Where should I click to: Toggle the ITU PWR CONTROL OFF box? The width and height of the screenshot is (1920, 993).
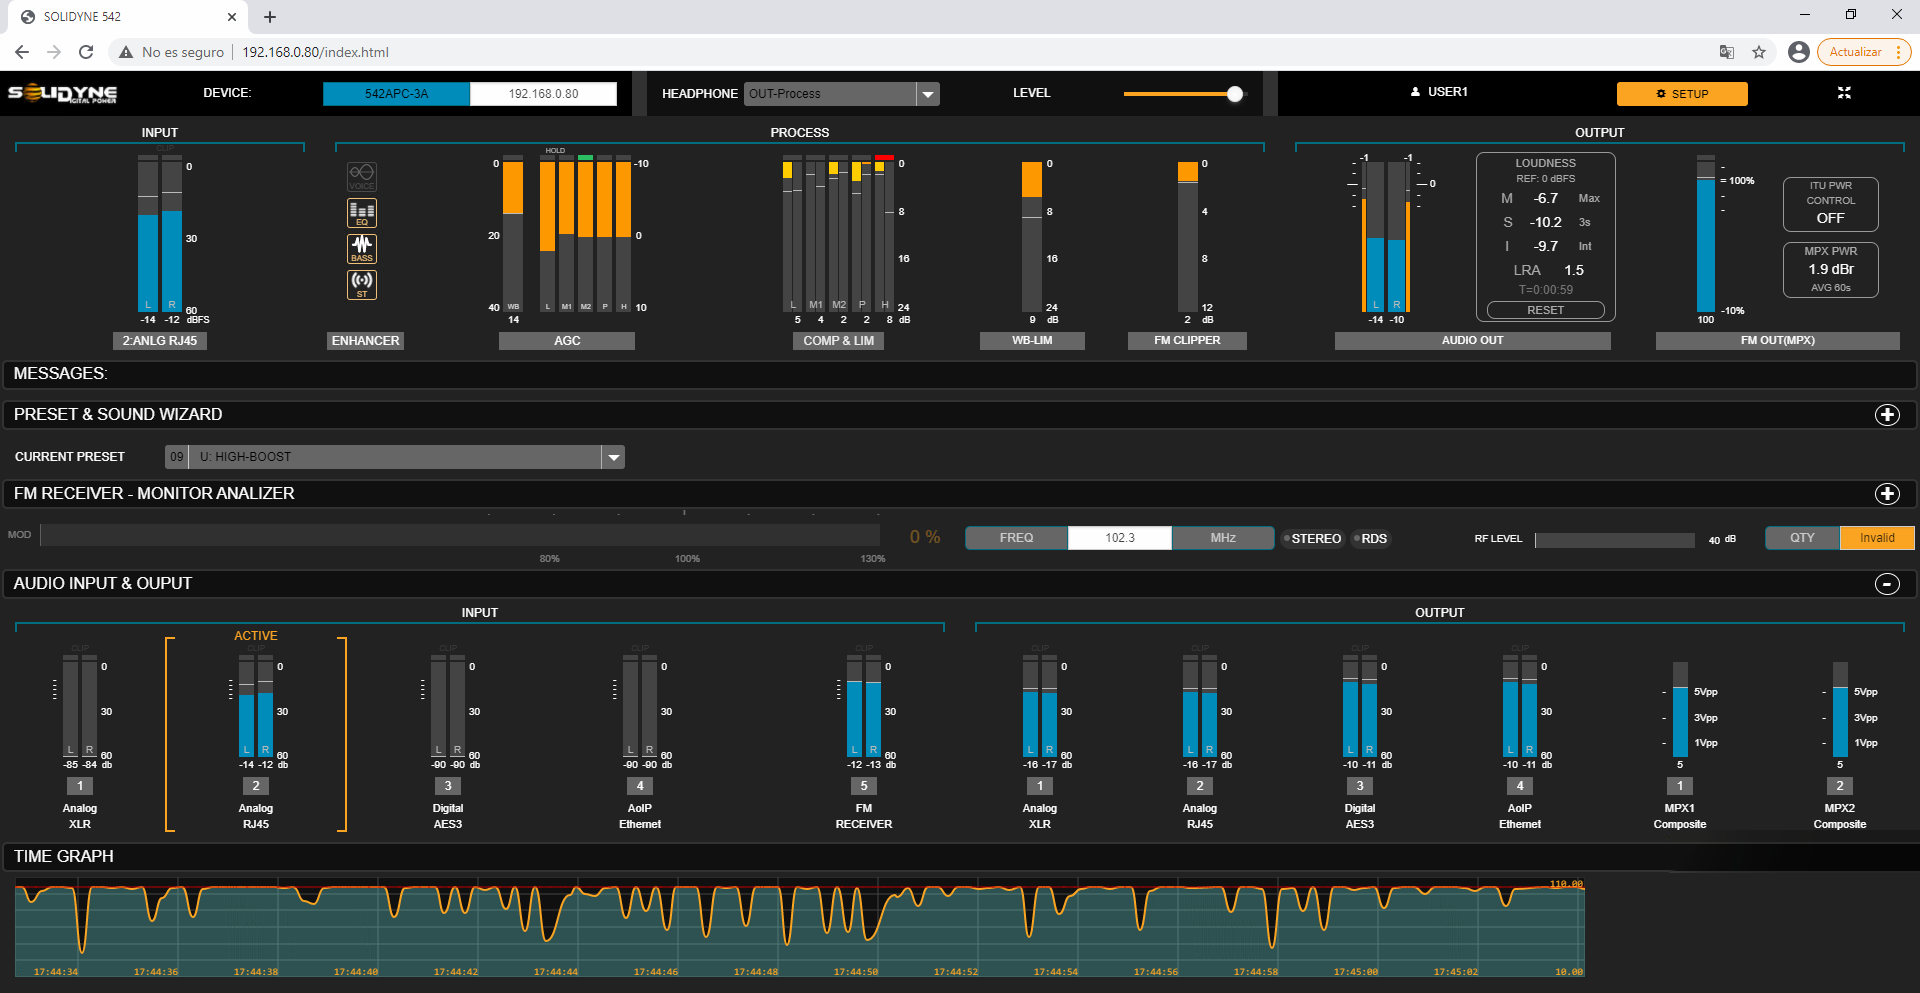tap(1830, 204)
